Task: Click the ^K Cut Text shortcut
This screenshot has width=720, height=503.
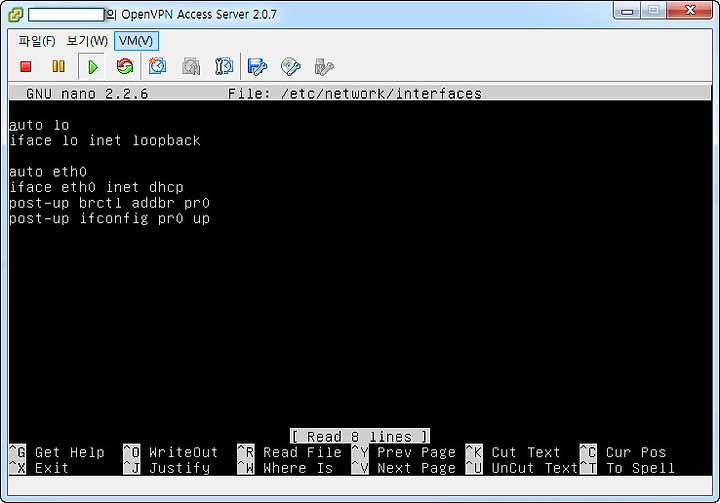Action: (513, 452)
